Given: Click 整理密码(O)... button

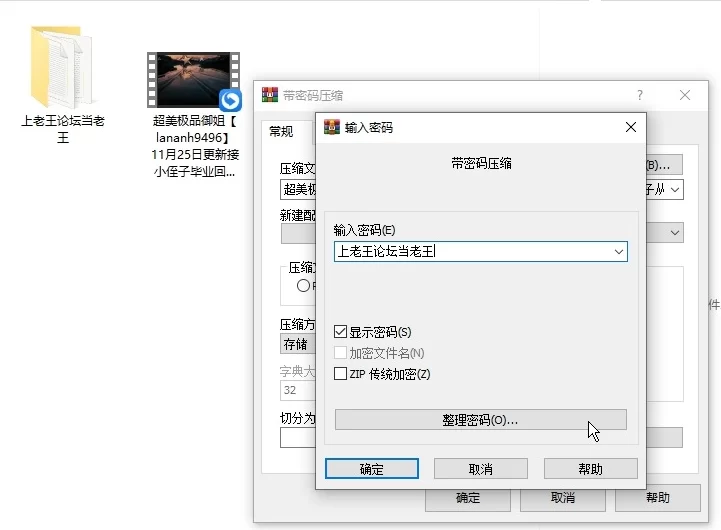Looking at the screenshot, I should coord(481,420).
